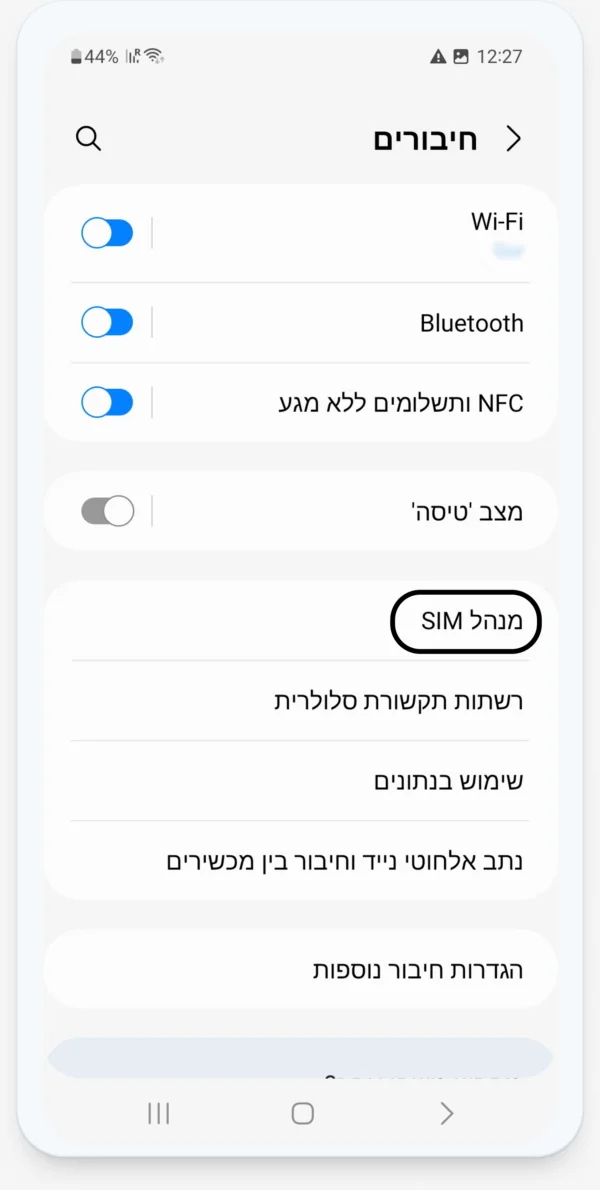
Task: Toggle NFC contactless payments switch
Action: tap(107, 403)
